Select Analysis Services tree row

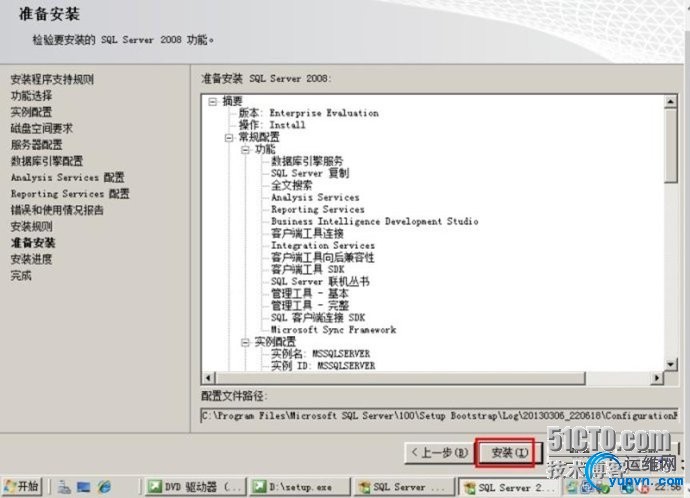point(315,197)
